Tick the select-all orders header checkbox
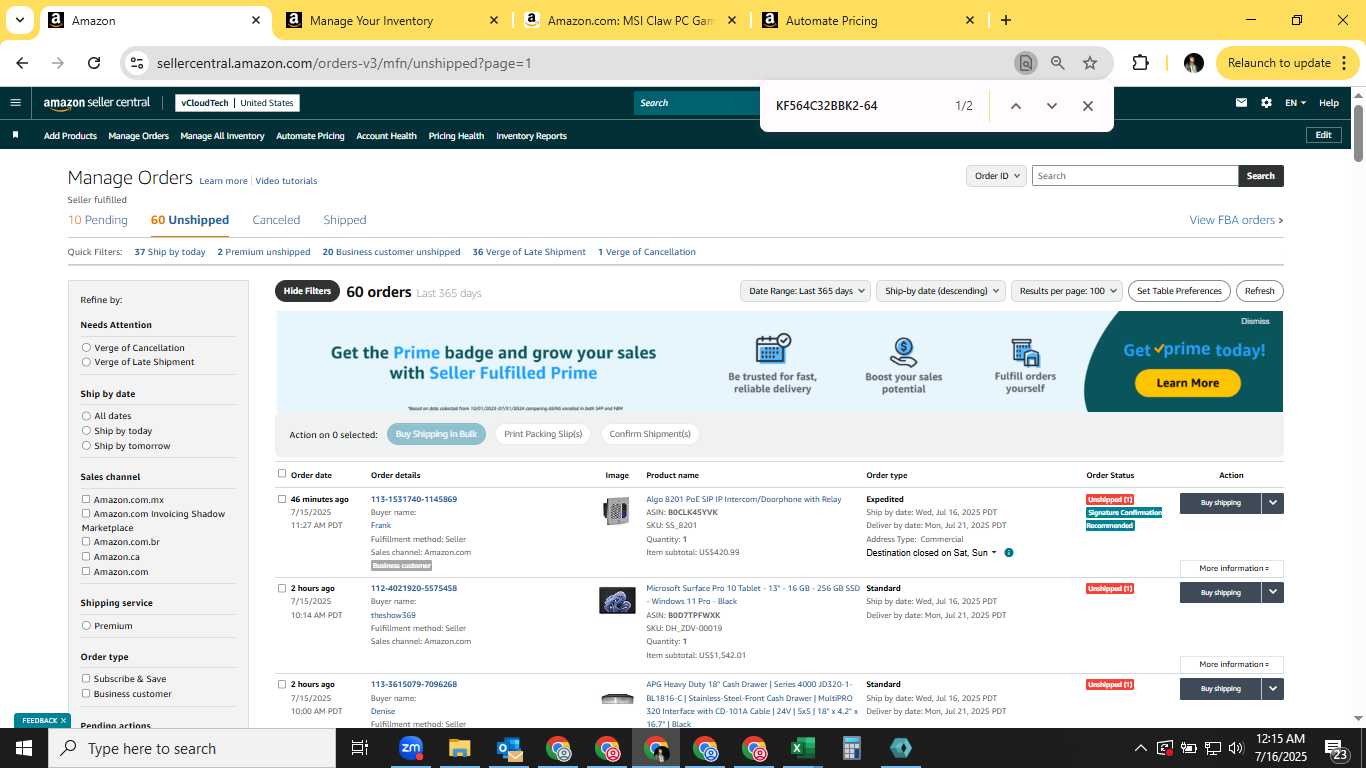The image size is (1366, 768). tap(282, 474)
